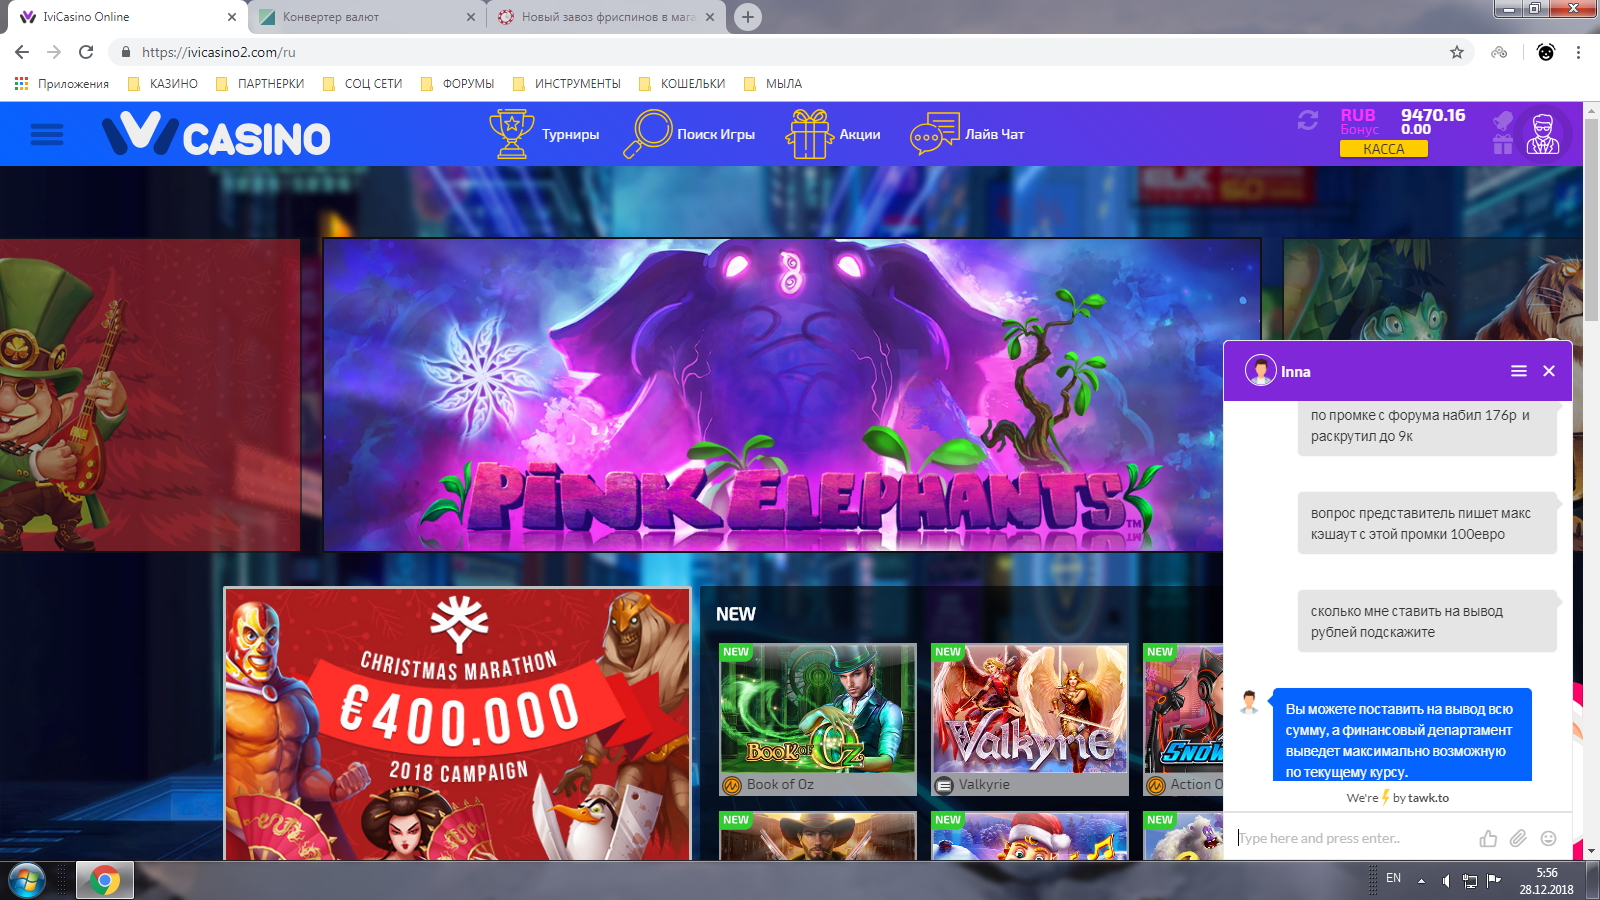
Task: Open ПАРТНЕРКИ bookmarks folder
Action: click(x=259, y=84)
